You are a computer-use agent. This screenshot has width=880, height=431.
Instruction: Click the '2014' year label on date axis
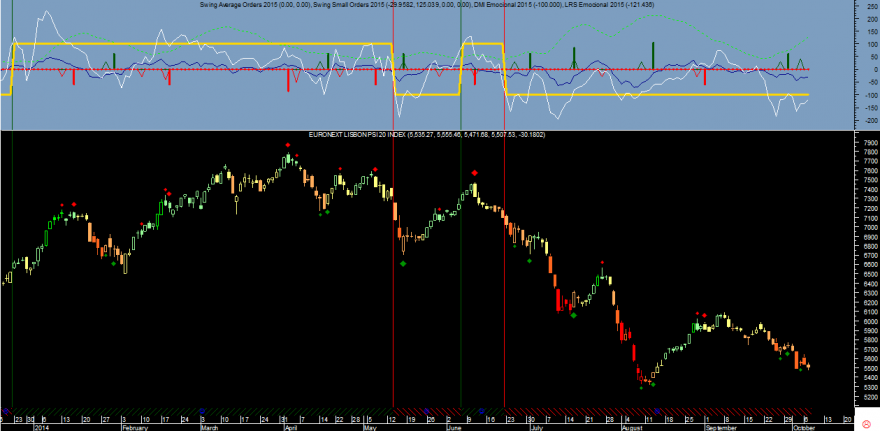(x=41, y=428)
